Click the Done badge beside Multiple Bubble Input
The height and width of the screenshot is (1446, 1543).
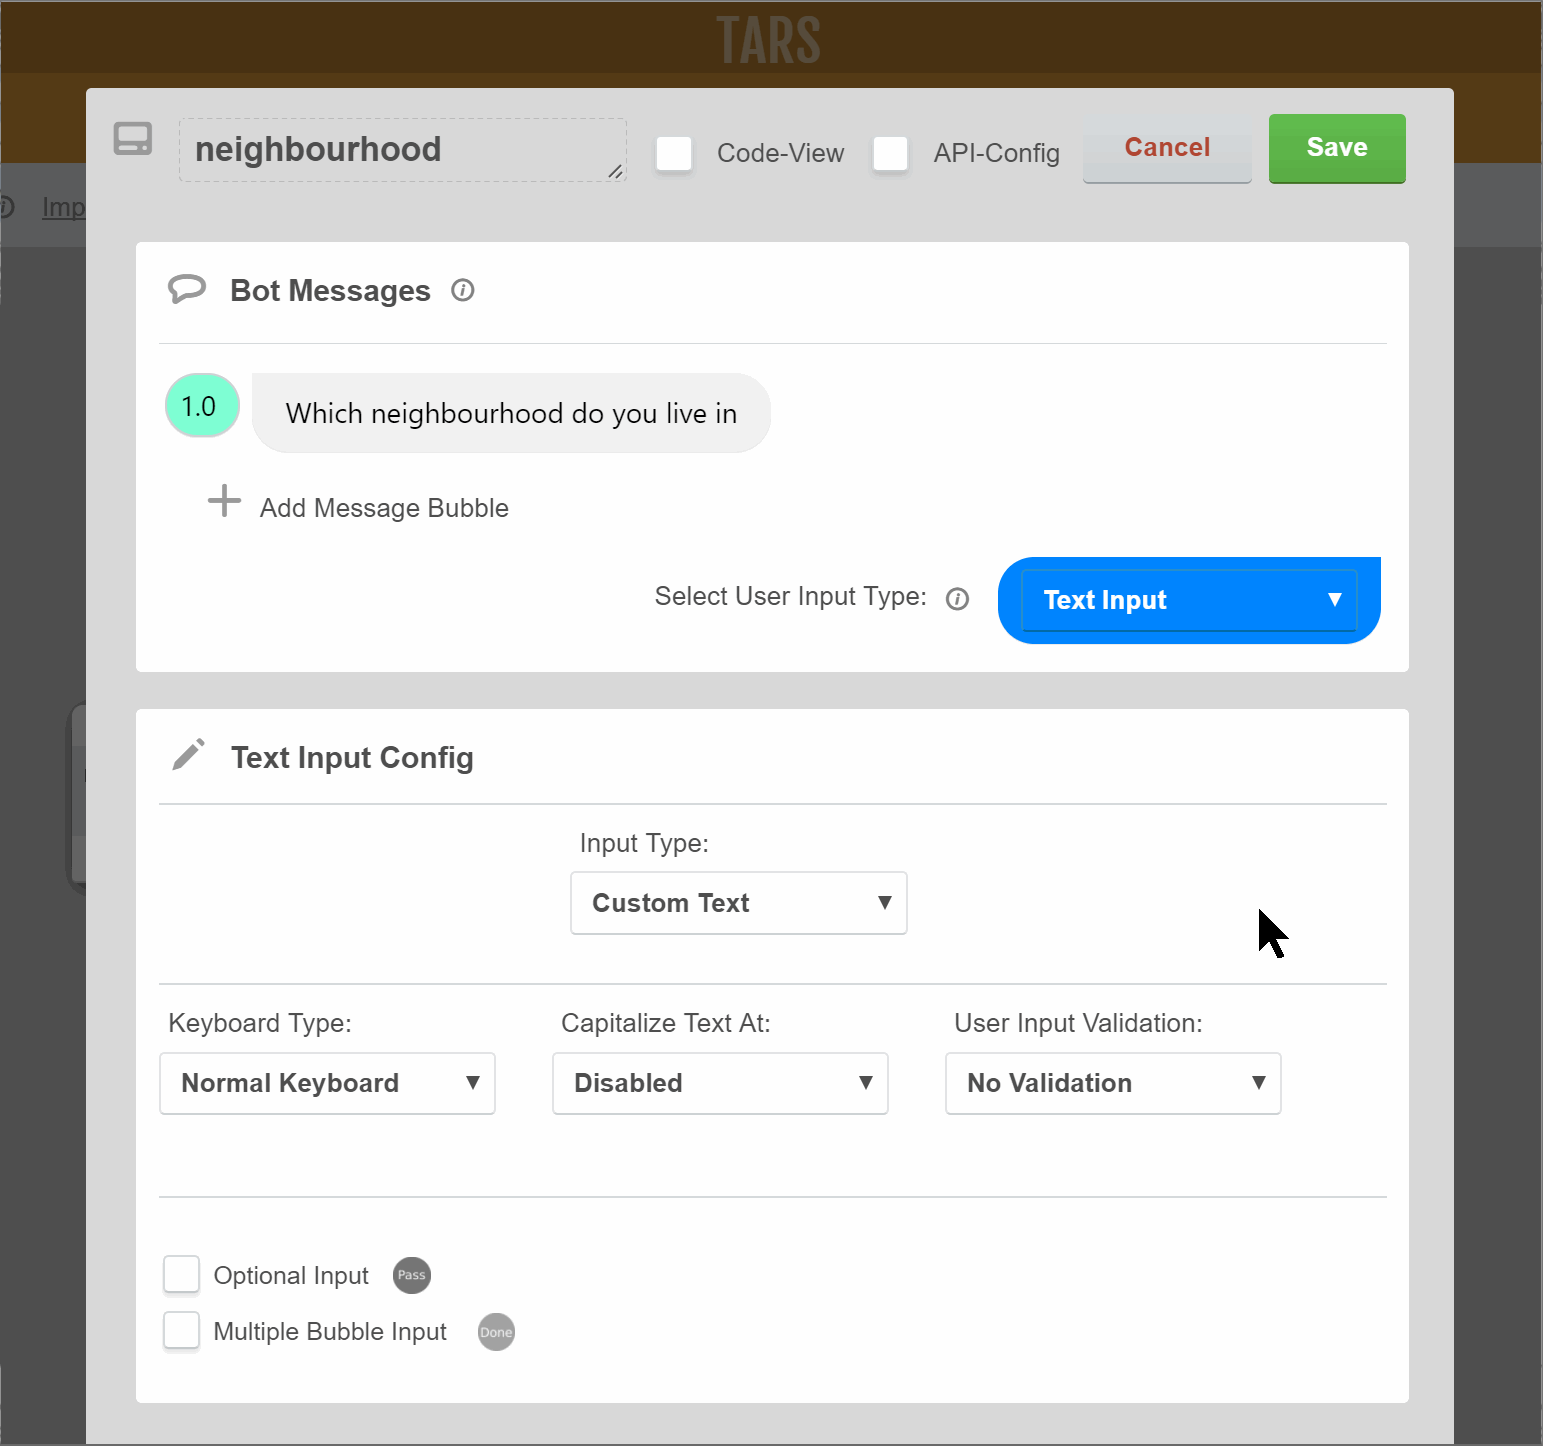[x=496, y=1332]
